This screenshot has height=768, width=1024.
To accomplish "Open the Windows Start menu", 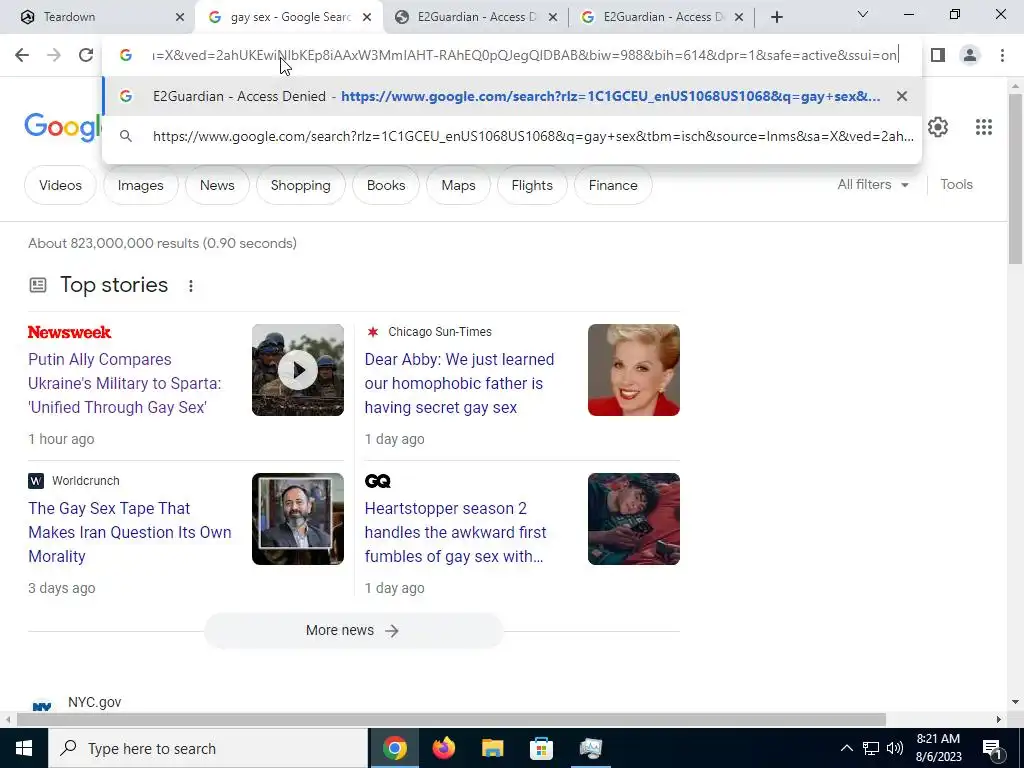I will 24,748.
